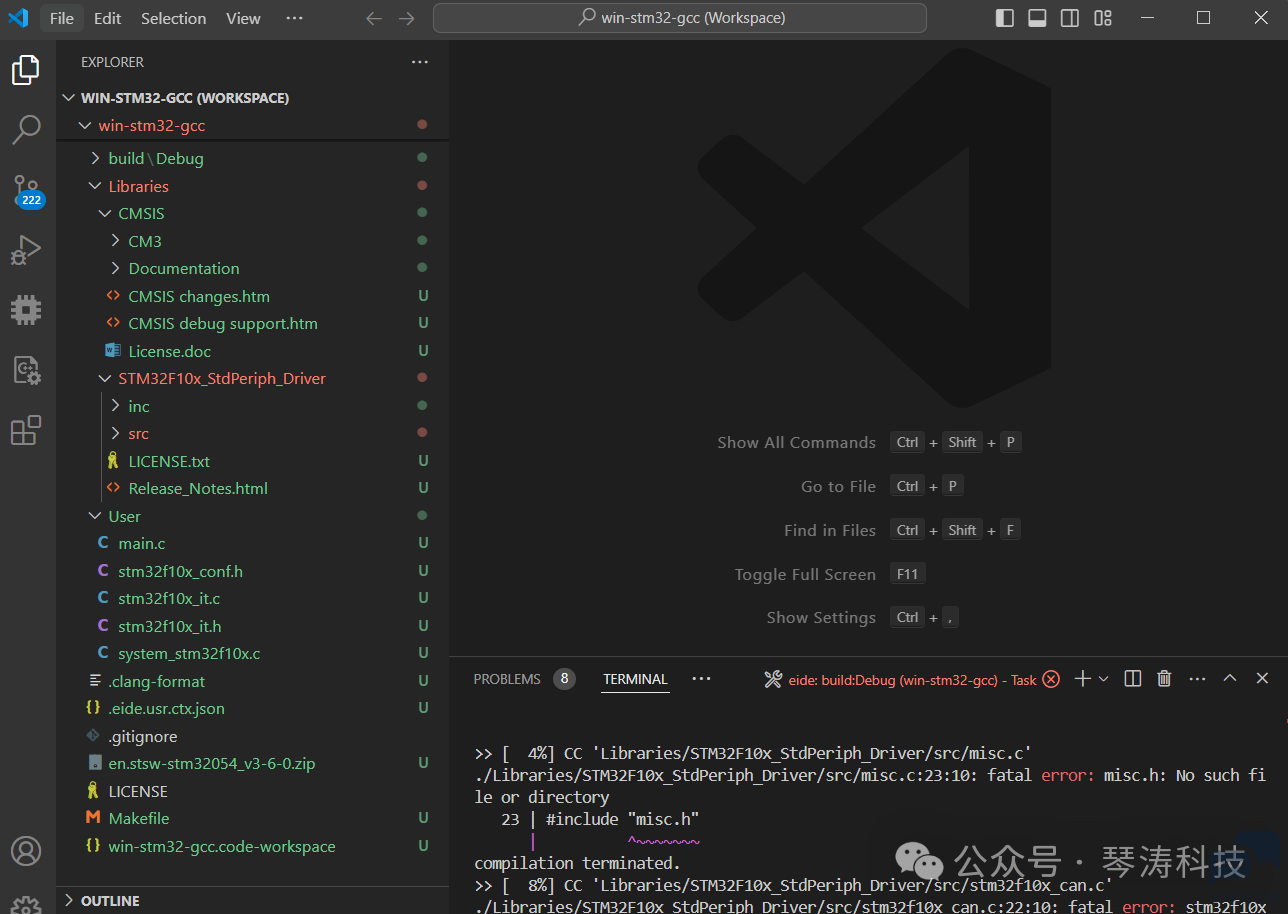Click the VS Code logo icon
The width and height of the screenshot is (1288, 914).
[18, 18]
